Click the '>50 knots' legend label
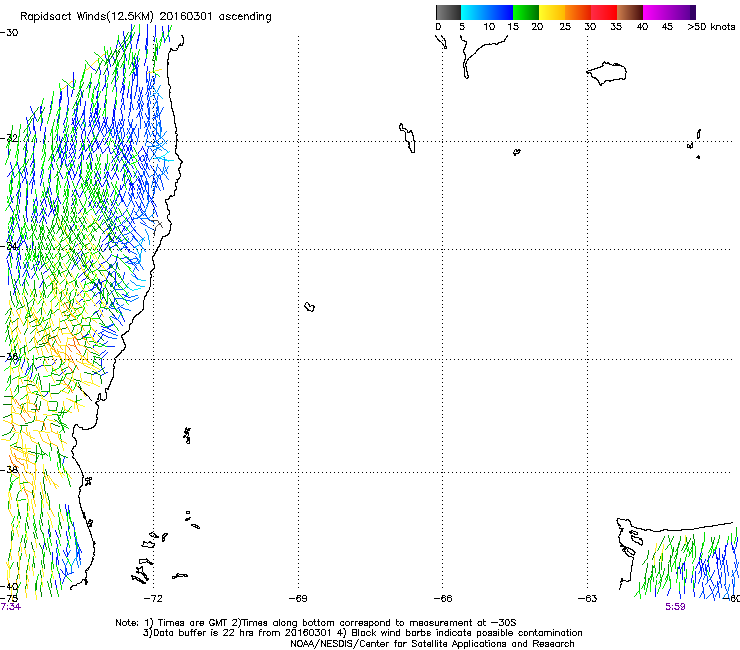 711,27
